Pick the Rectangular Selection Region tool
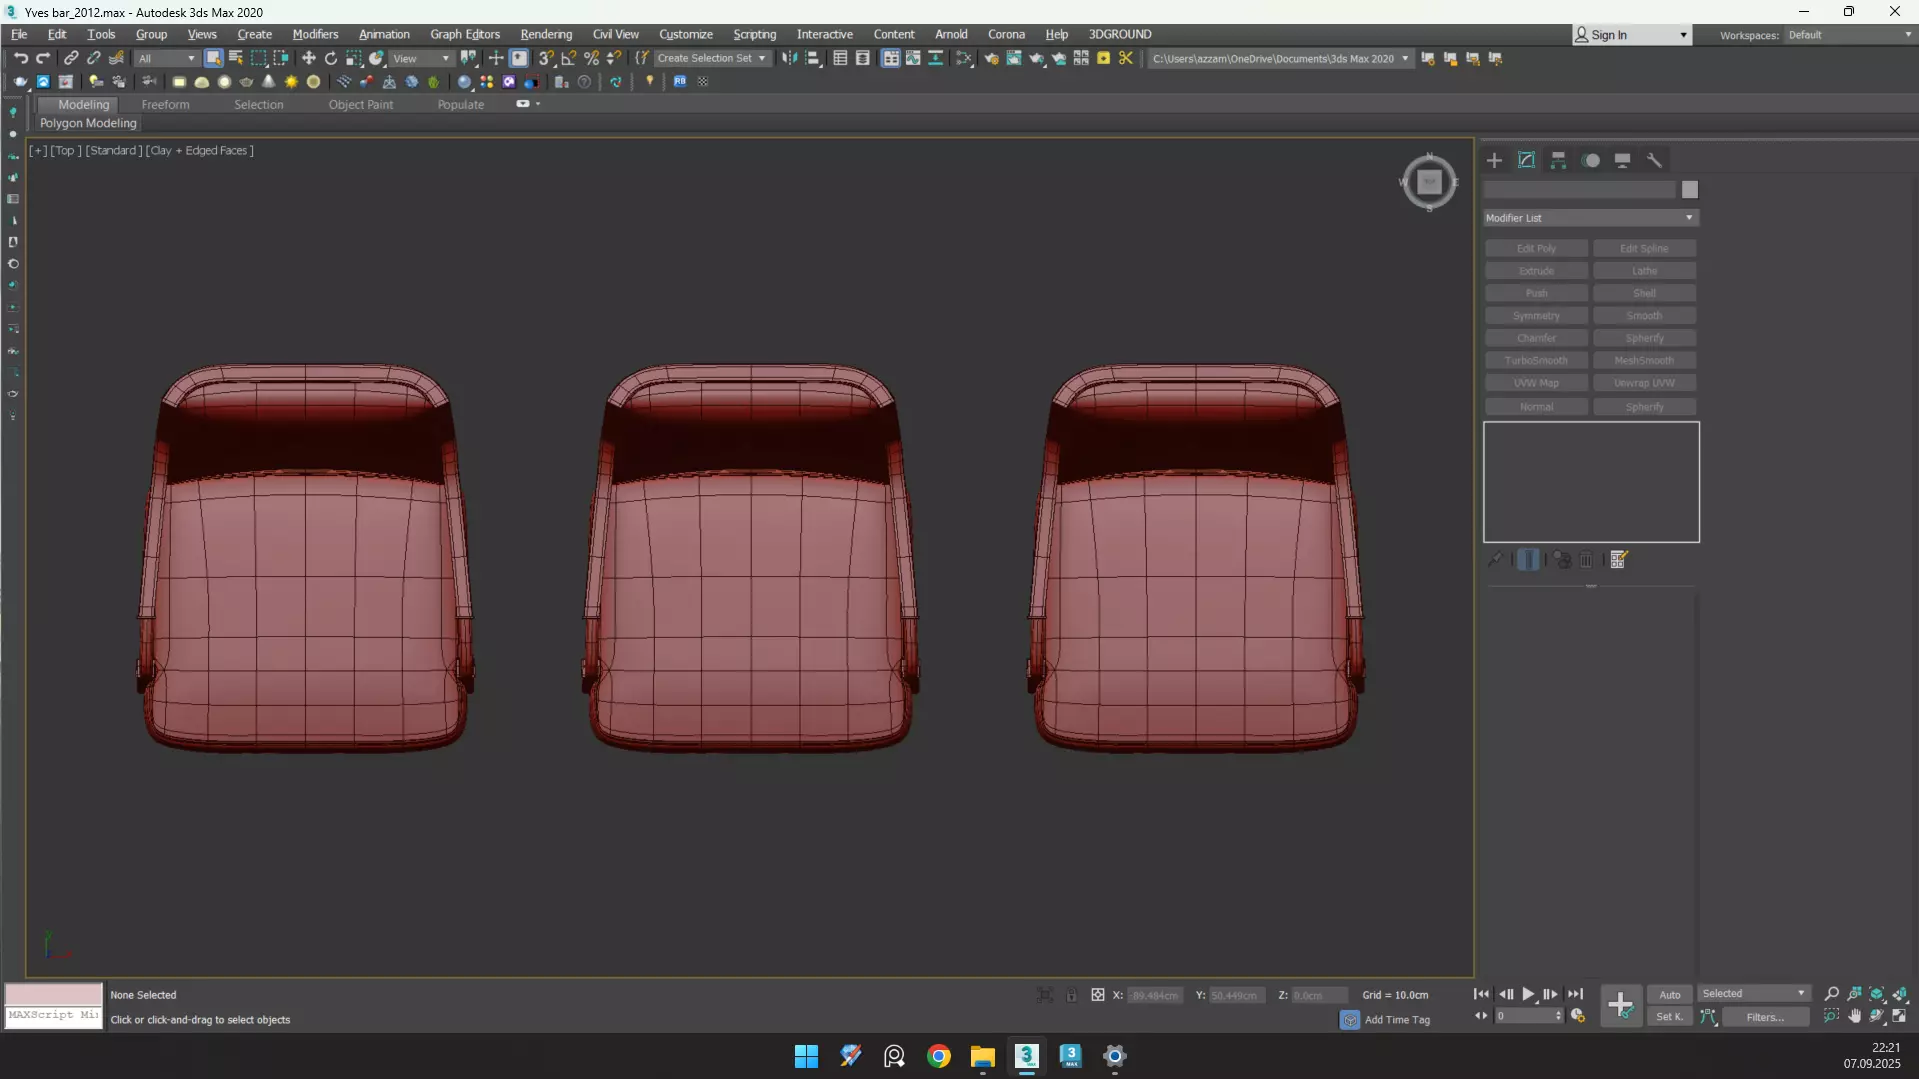This screenshot has height=1079, width=1919. point(259,58)
